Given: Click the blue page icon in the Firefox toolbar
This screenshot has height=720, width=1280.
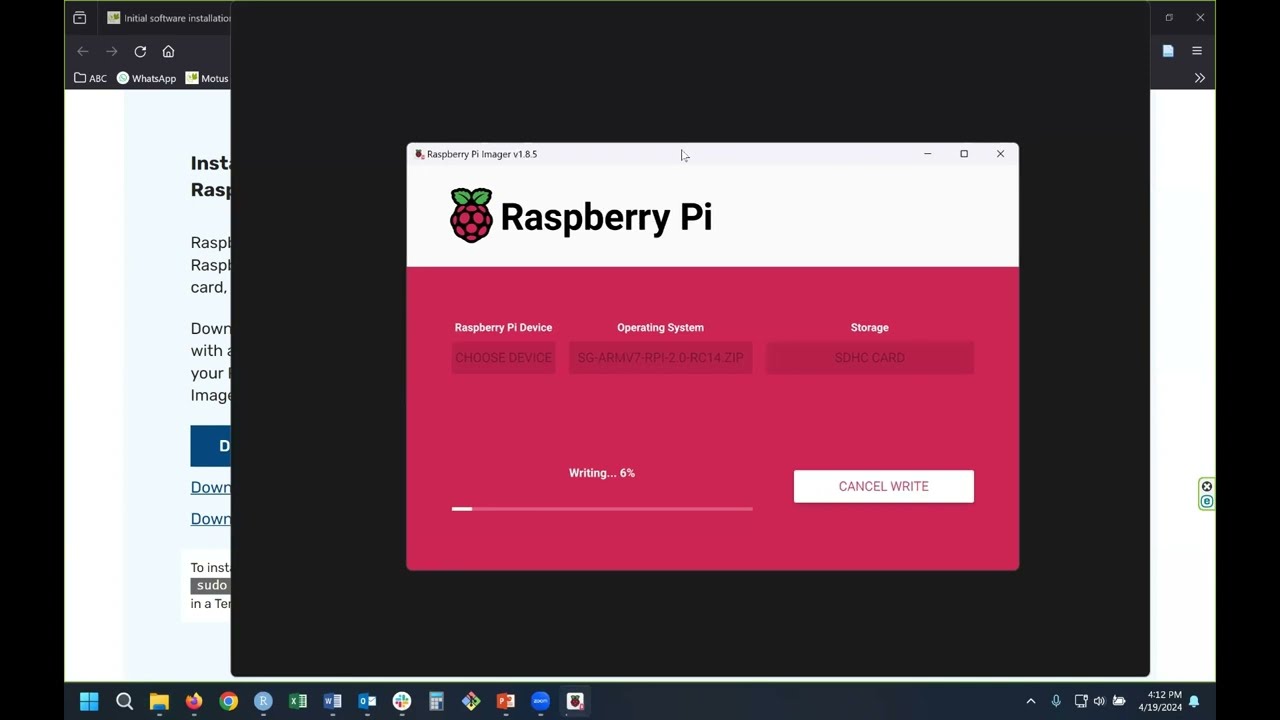Looking at the screenshot, I should coord(1168,51).
